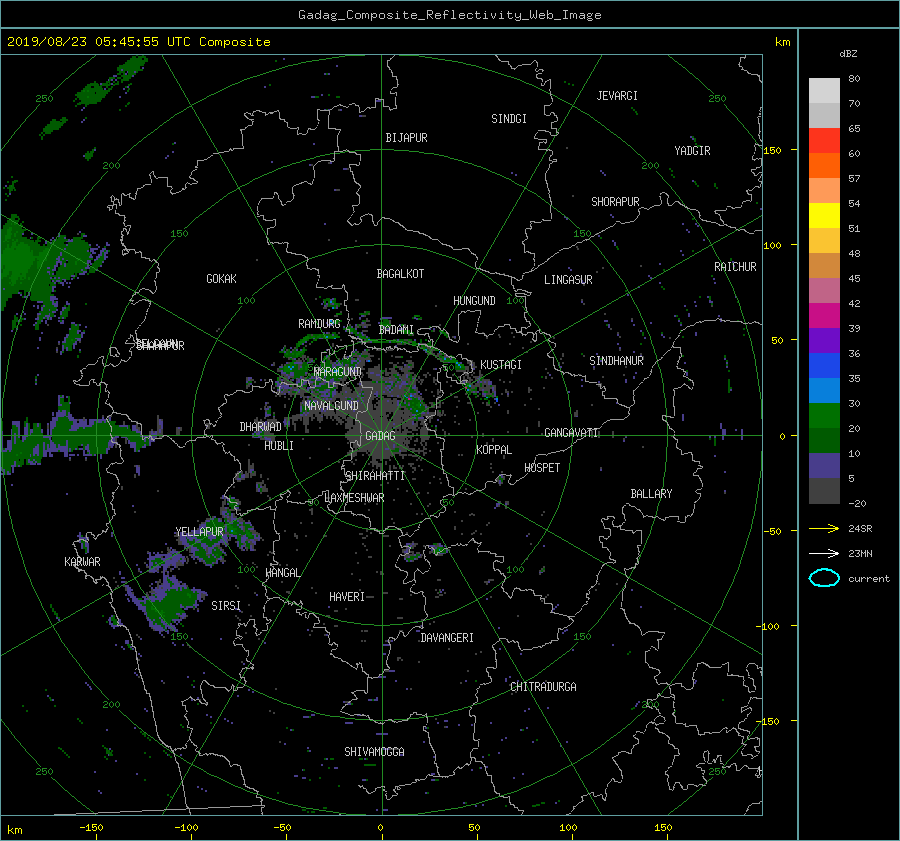Click the LAXMESHWAR label
Viewport: 900px width, 841px height.
354,498
